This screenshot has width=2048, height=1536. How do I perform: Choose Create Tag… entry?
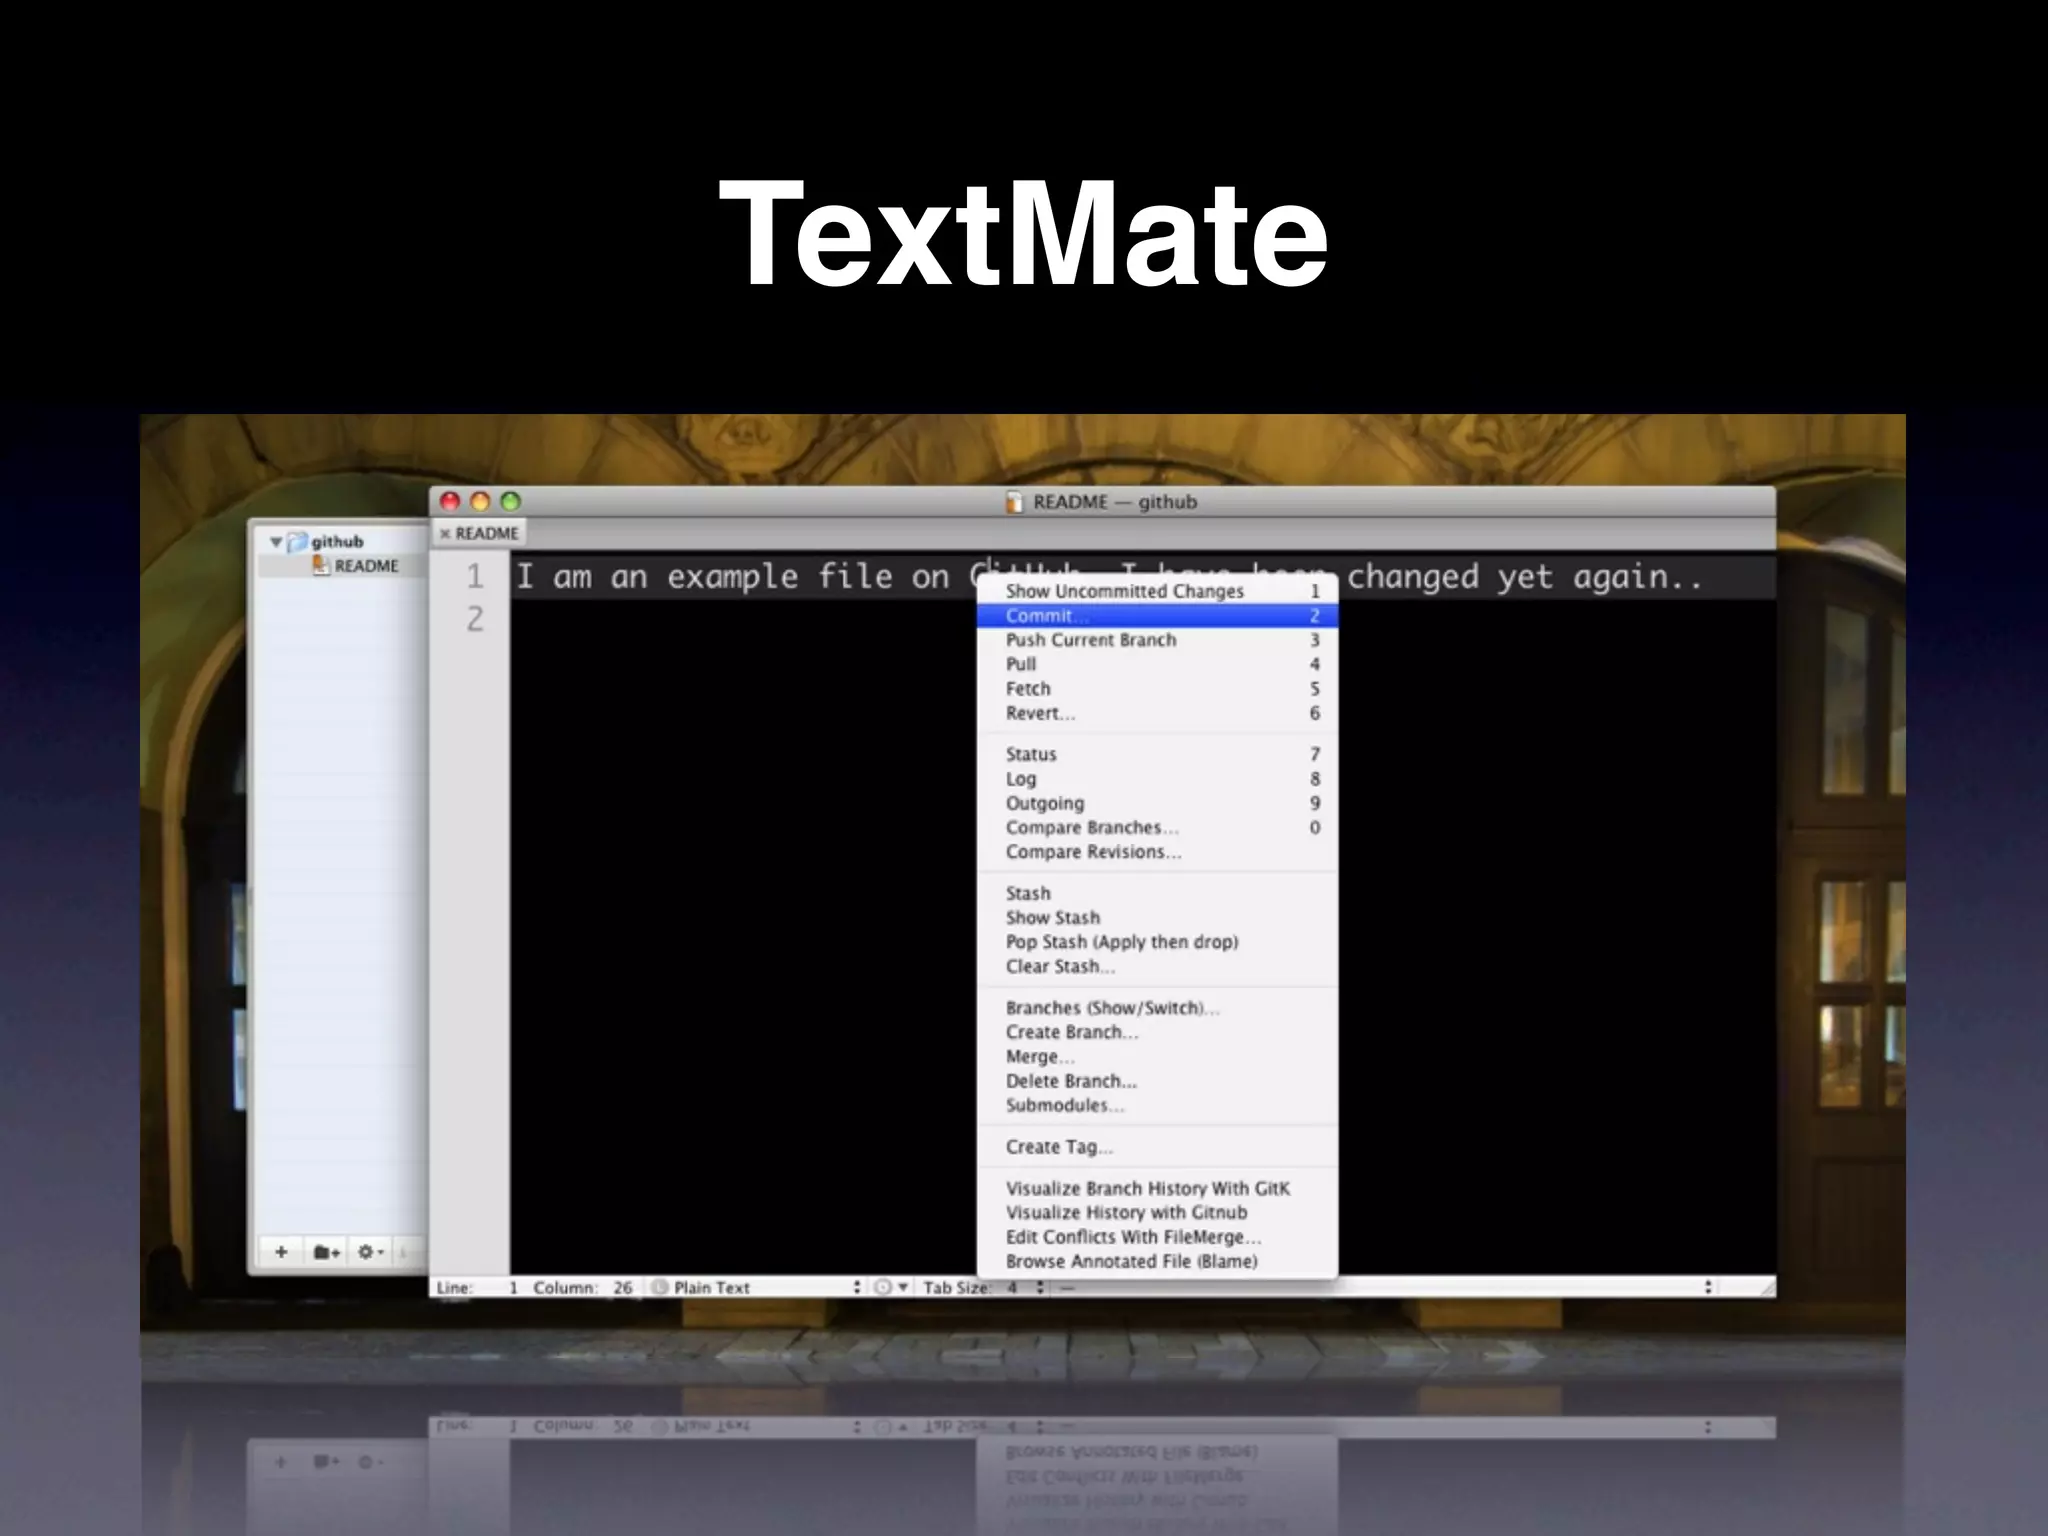(x=1157, y=1147)
